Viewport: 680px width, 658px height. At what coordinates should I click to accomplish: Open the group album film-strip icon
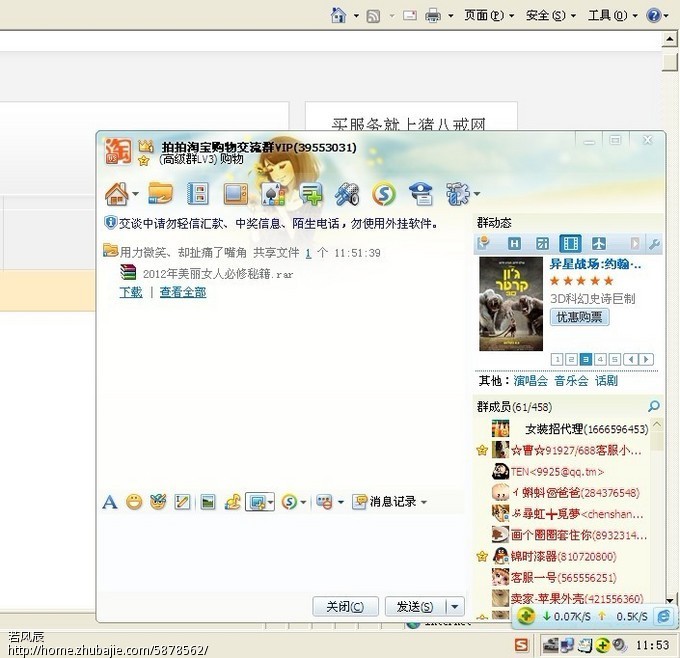[x=197, y=193]
